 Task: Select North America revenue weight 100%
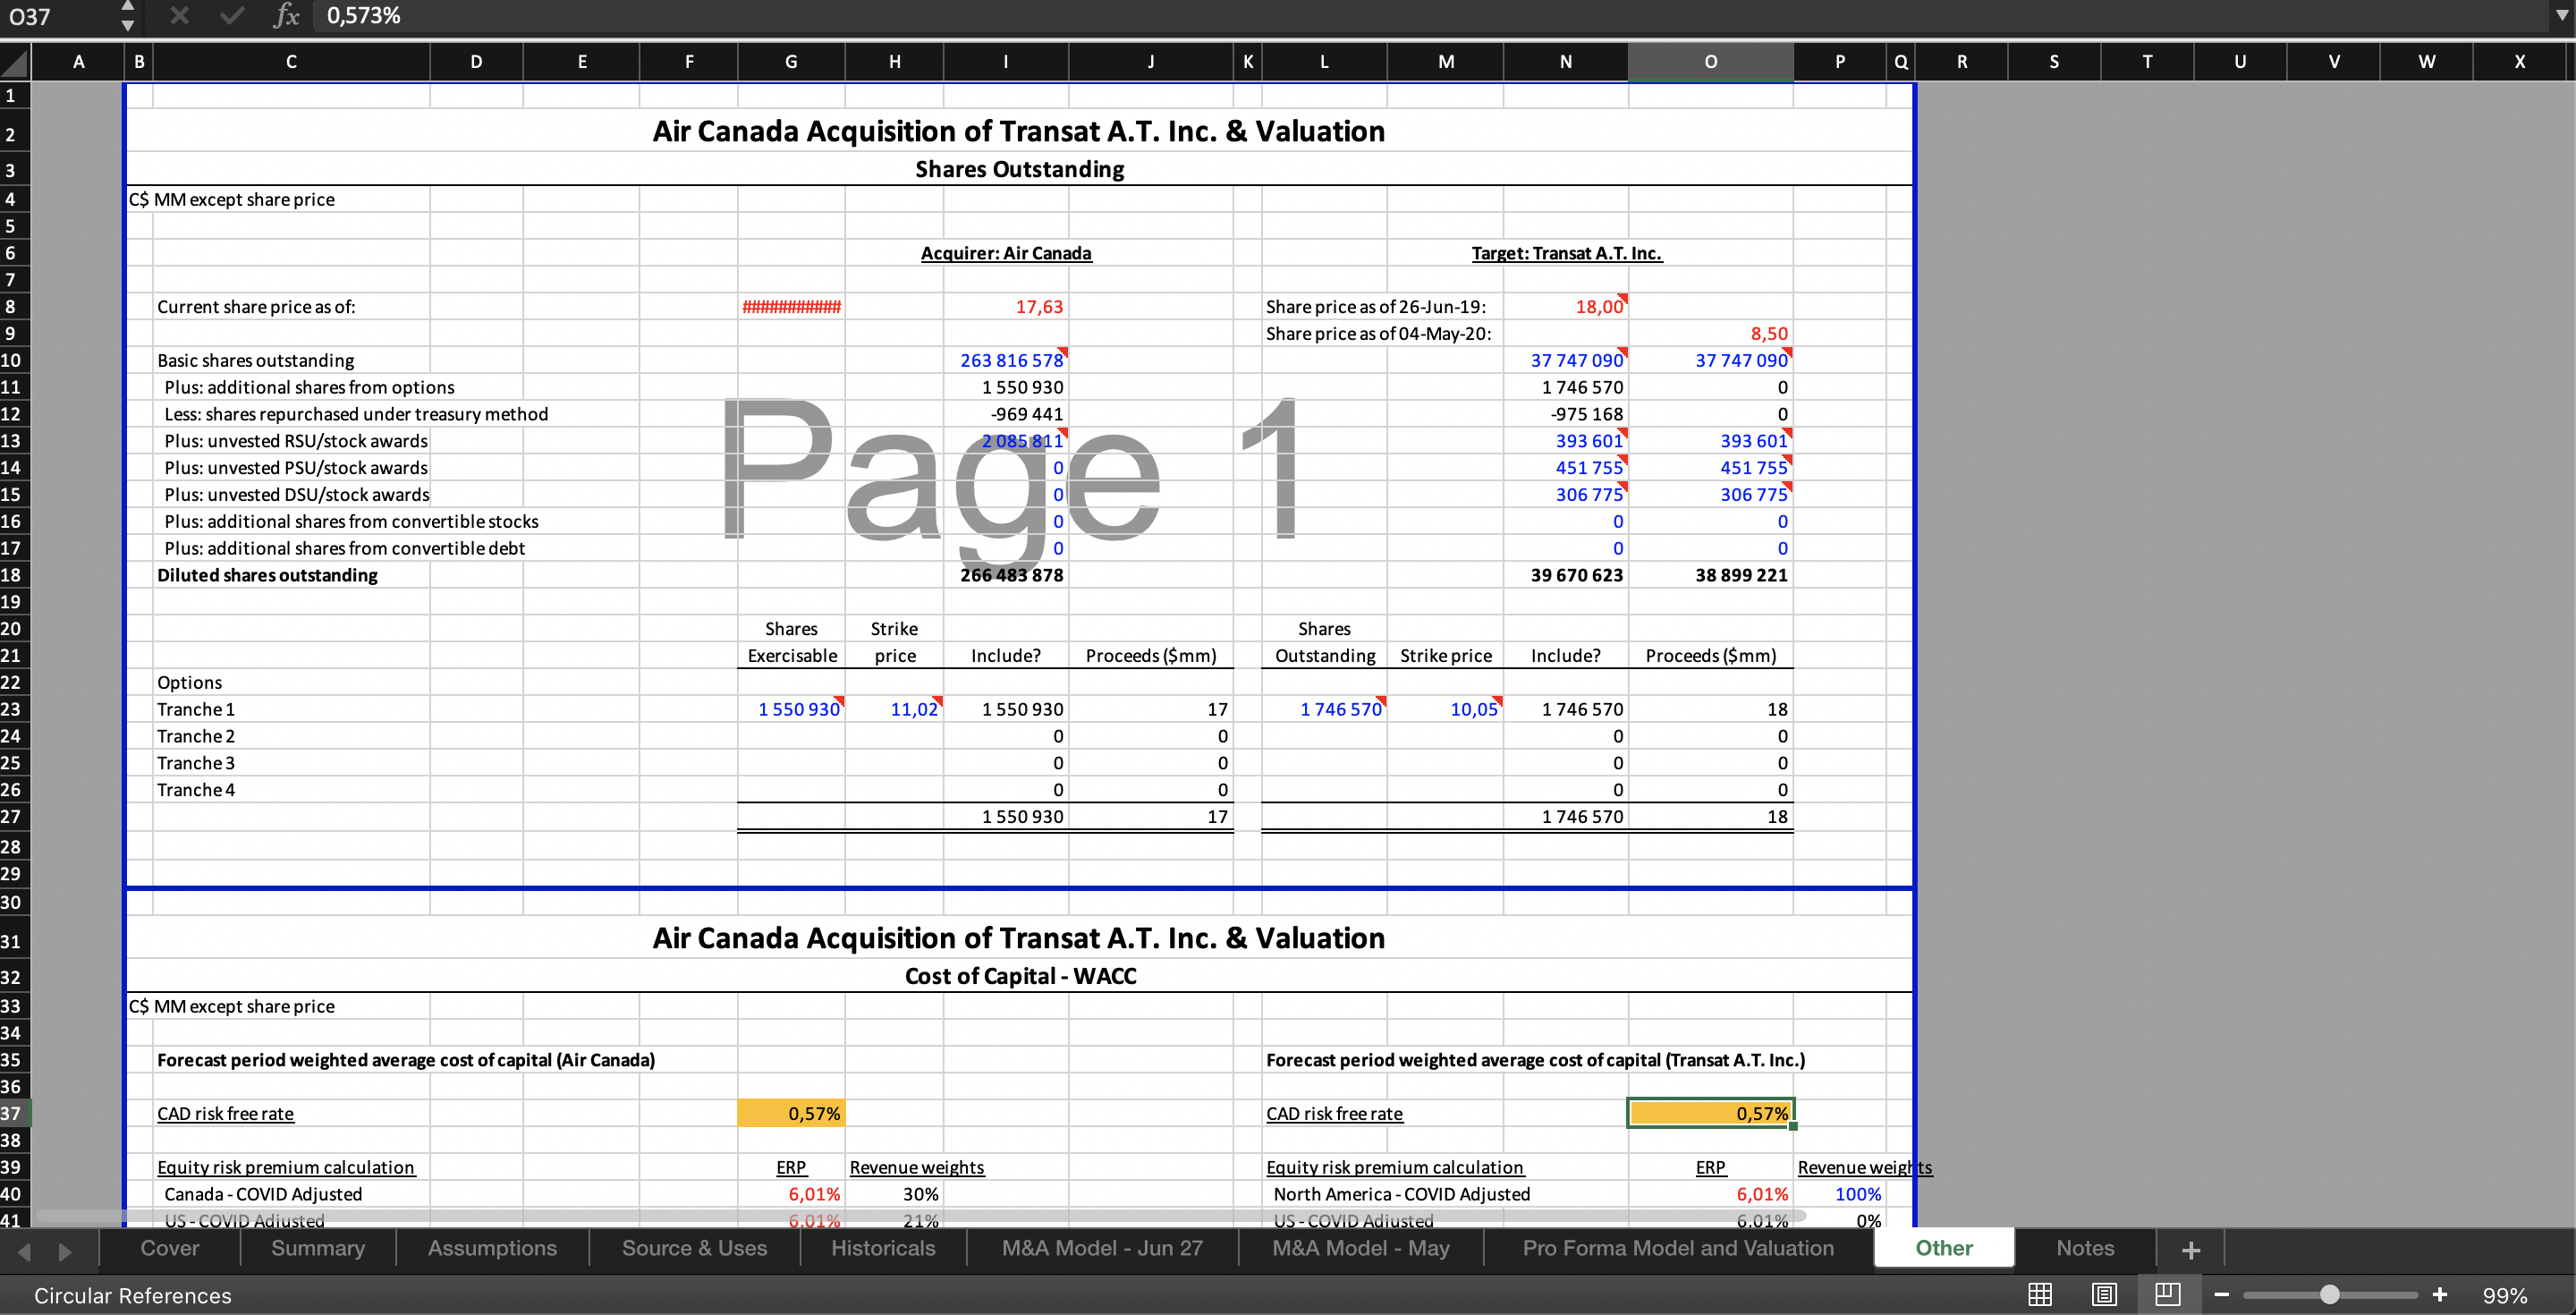pos(1840,1194)
